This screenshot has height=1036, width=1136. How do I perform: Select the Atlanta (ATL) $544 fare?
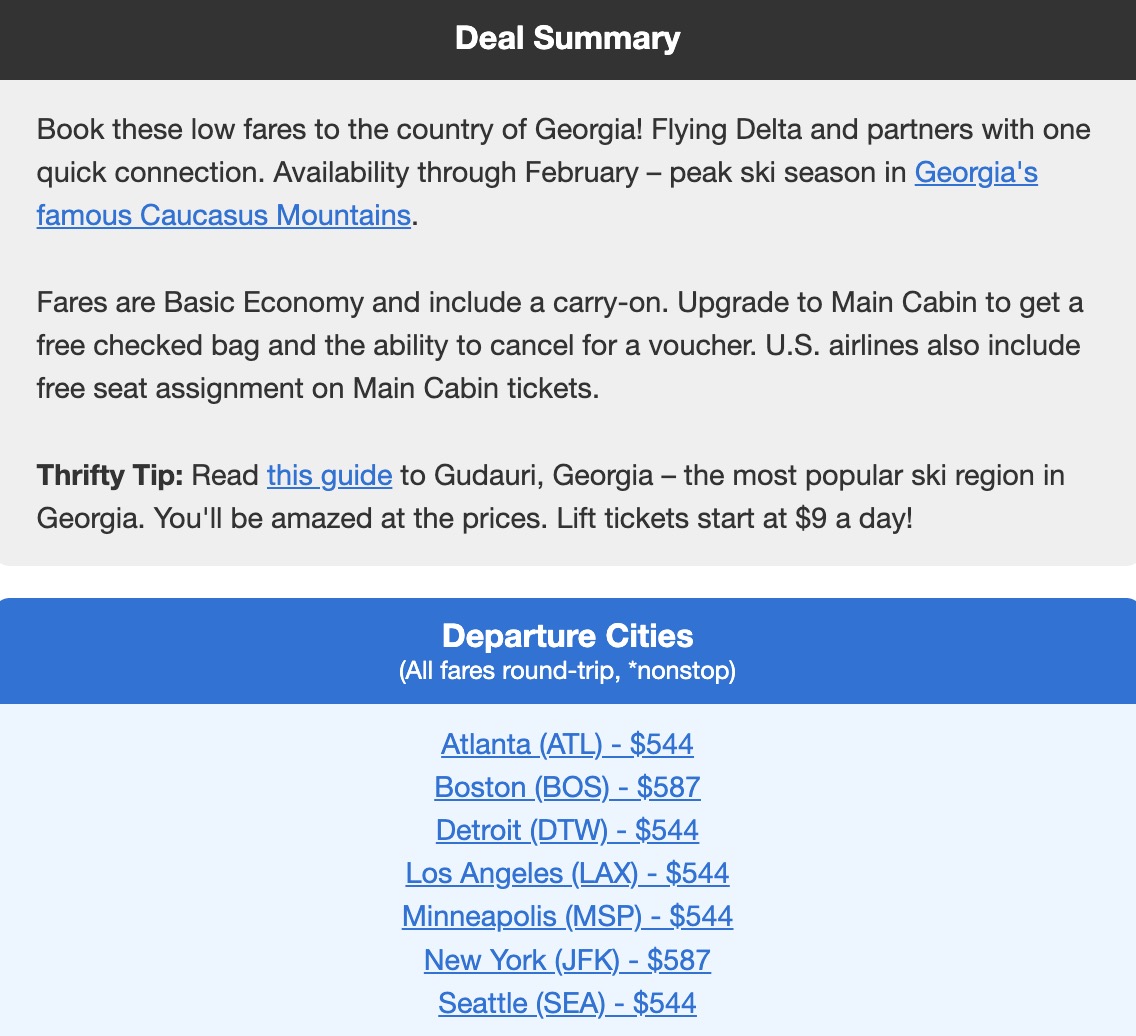(x=567, y=744)
